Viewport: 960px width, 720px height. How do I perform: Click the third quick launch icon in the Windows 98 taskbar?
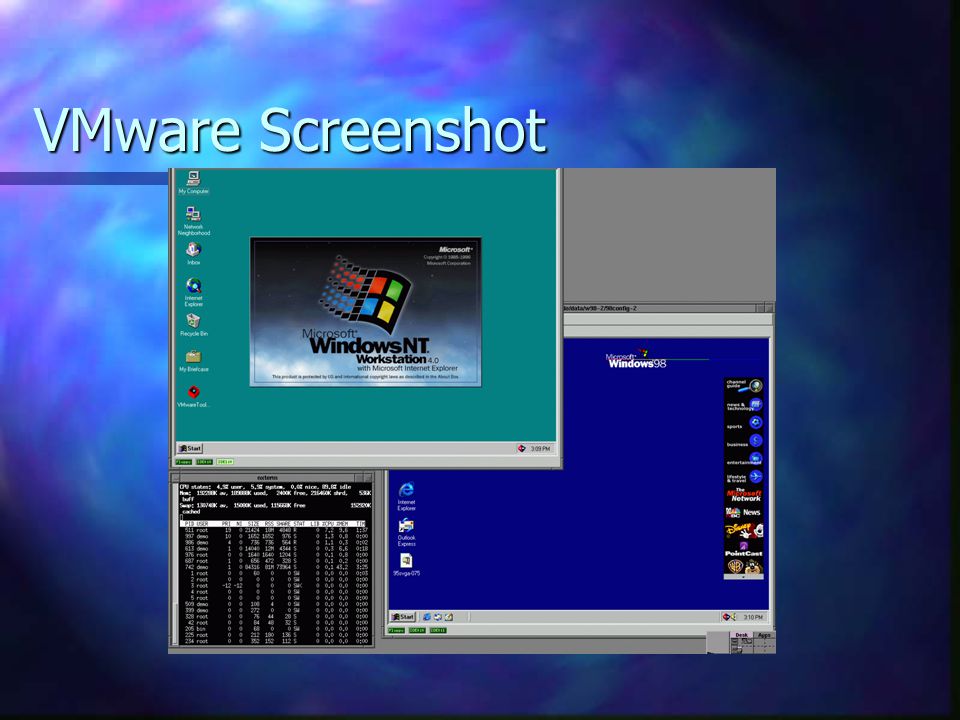(x=449, y=617)
